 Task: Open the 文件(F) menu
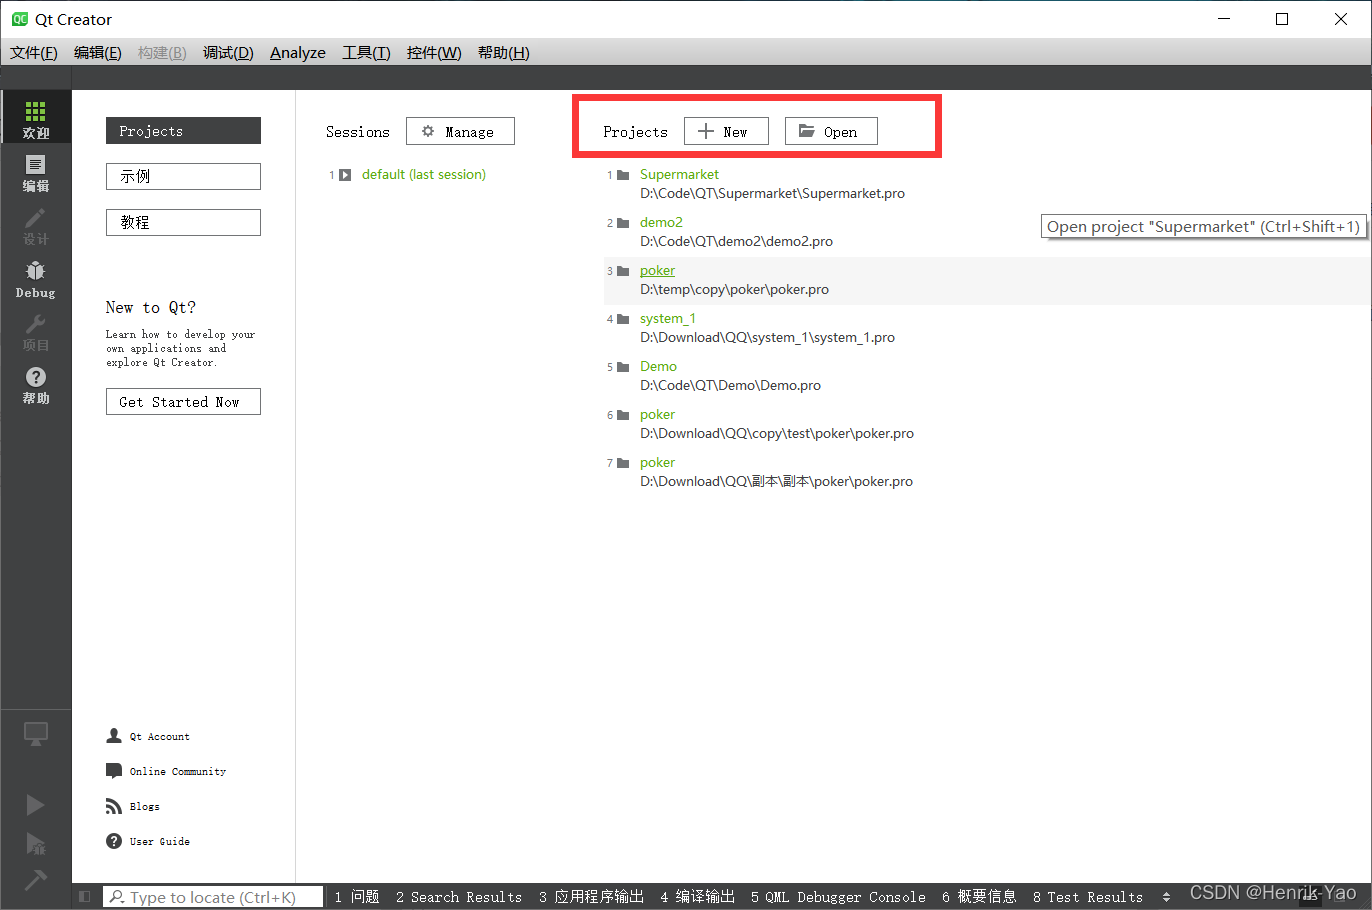click(x=34, y=53)
